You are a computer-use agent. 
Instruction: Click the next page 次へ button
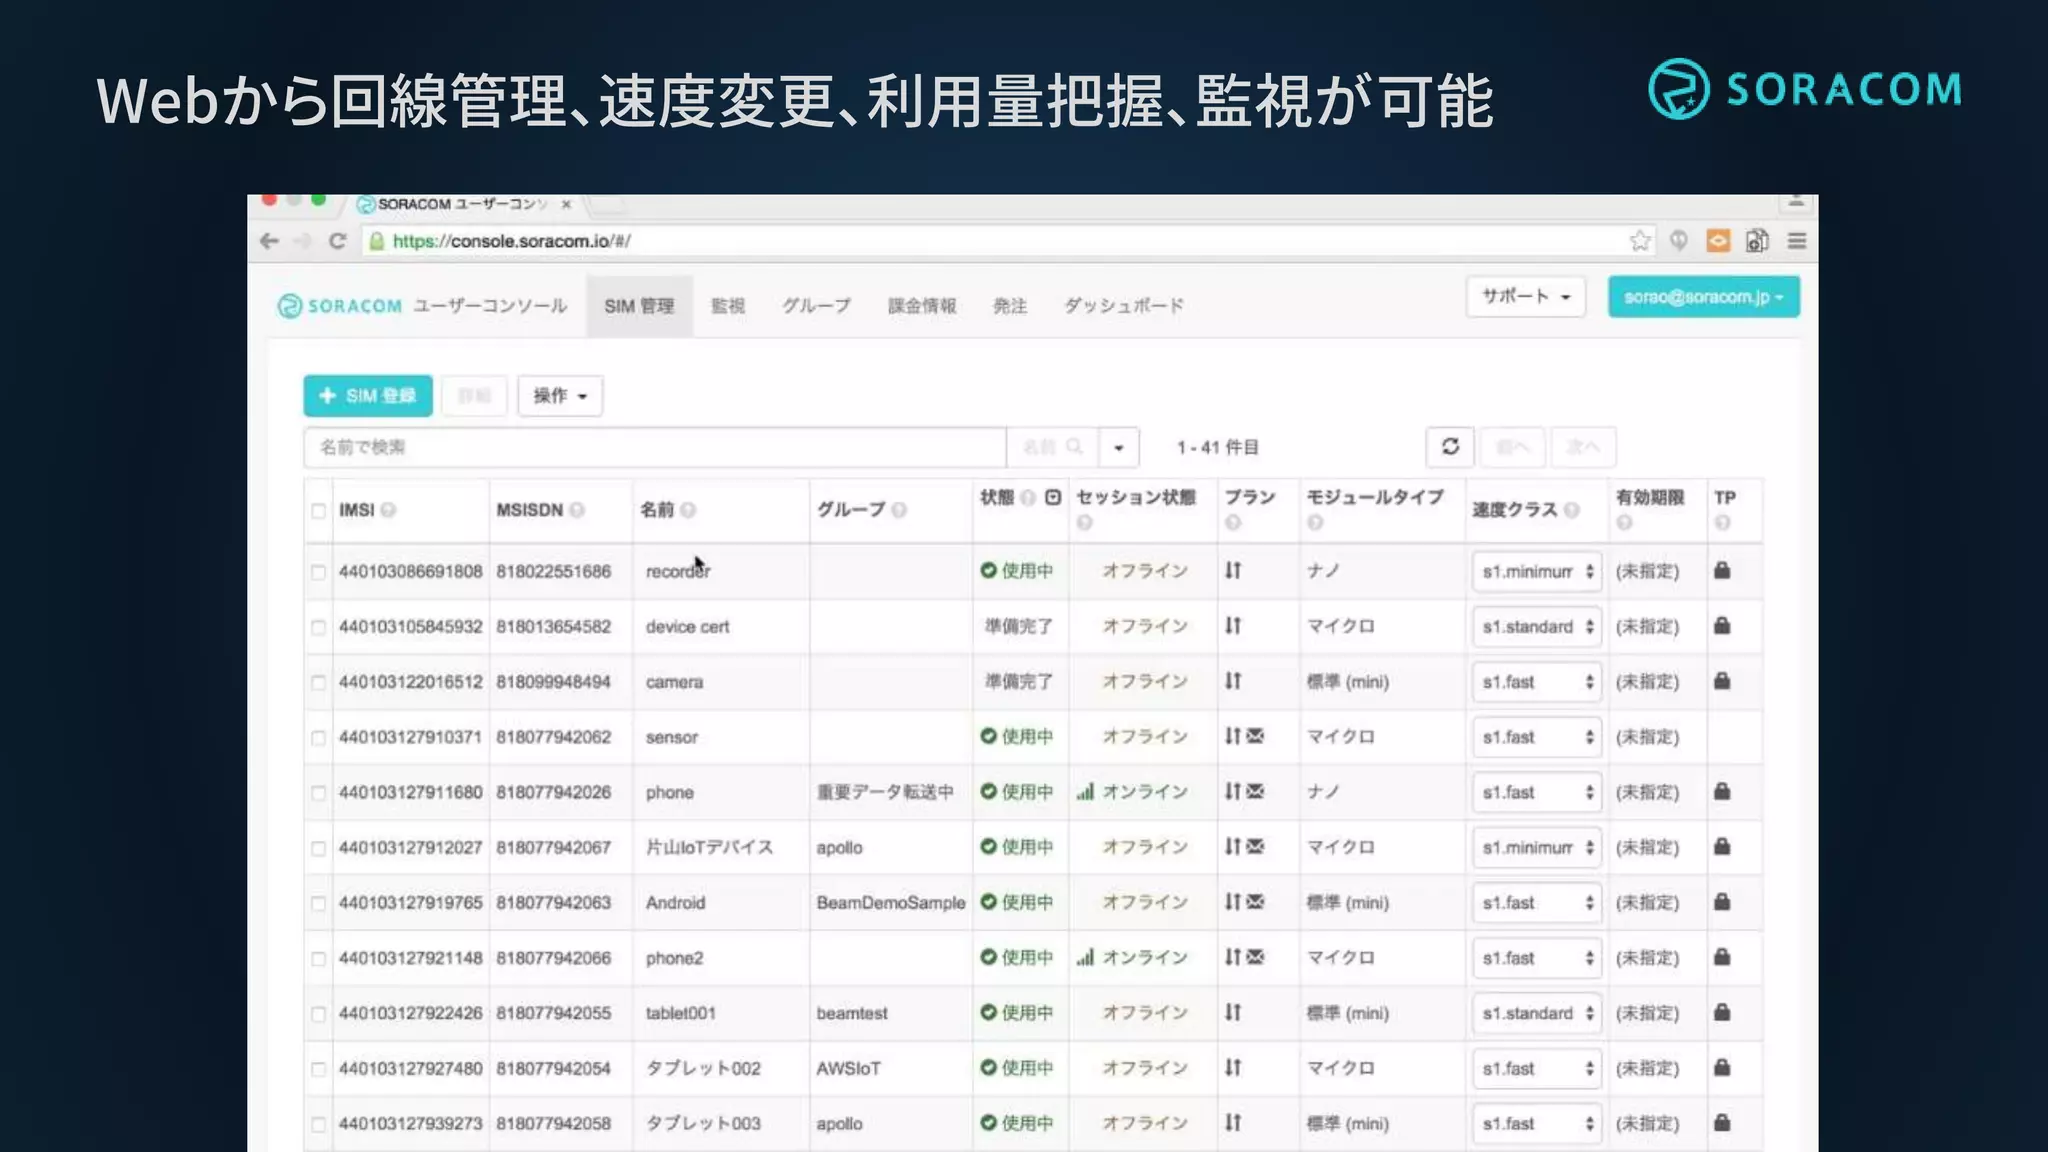[1583, 447]
